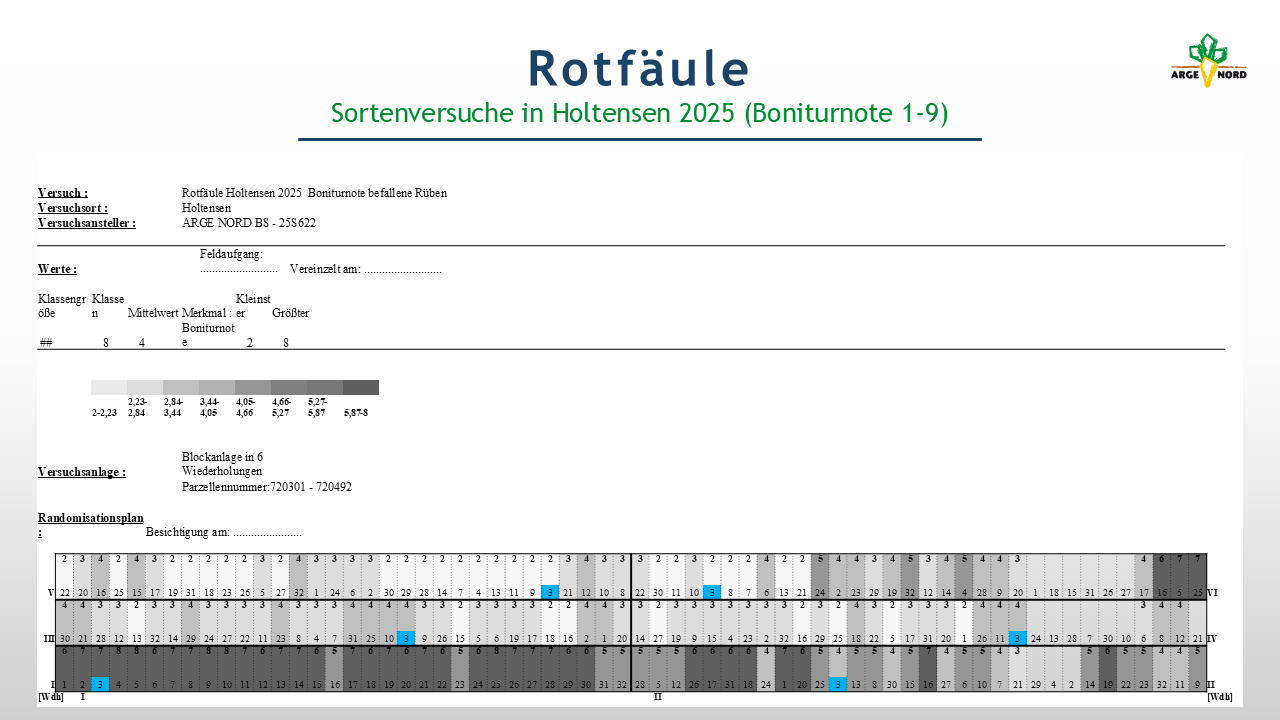Click the darkest legend swatch for 5,87-8
Viewport: 1280px width, 720px height.
click(x=360, y=388)
